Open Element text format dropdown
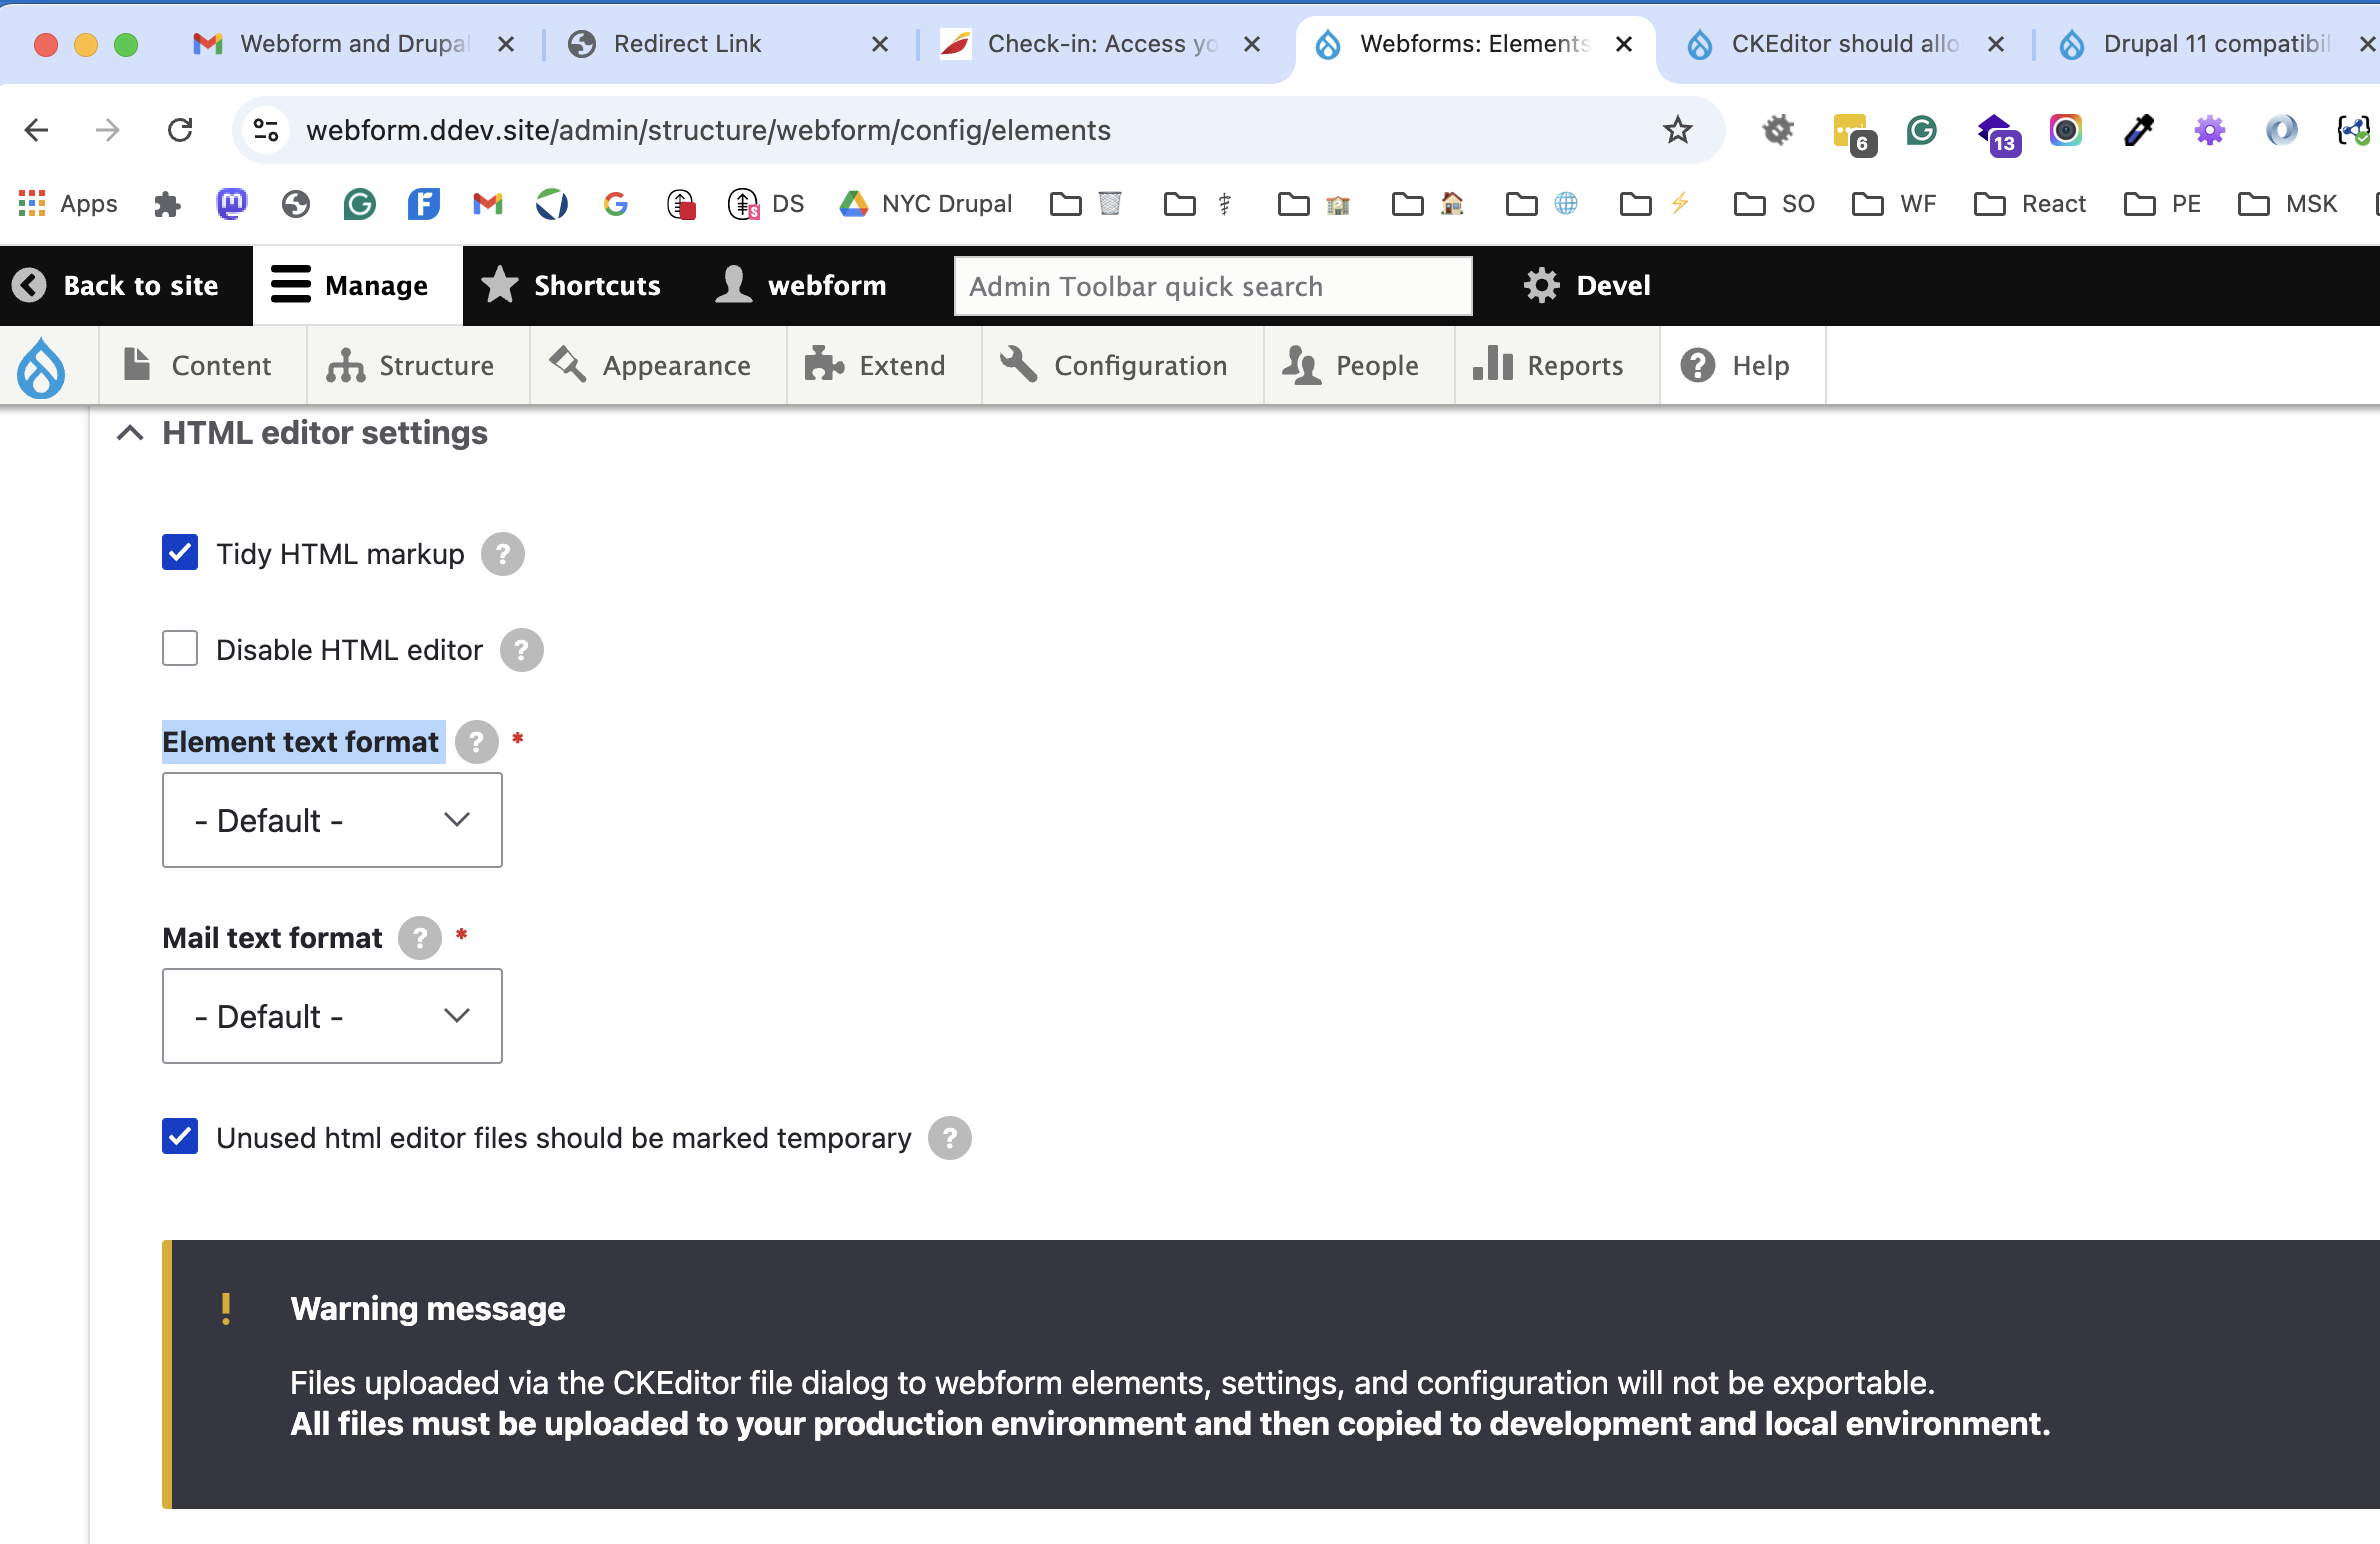The width and height of the screenshot is (2380, 1544). click(332, 820)
